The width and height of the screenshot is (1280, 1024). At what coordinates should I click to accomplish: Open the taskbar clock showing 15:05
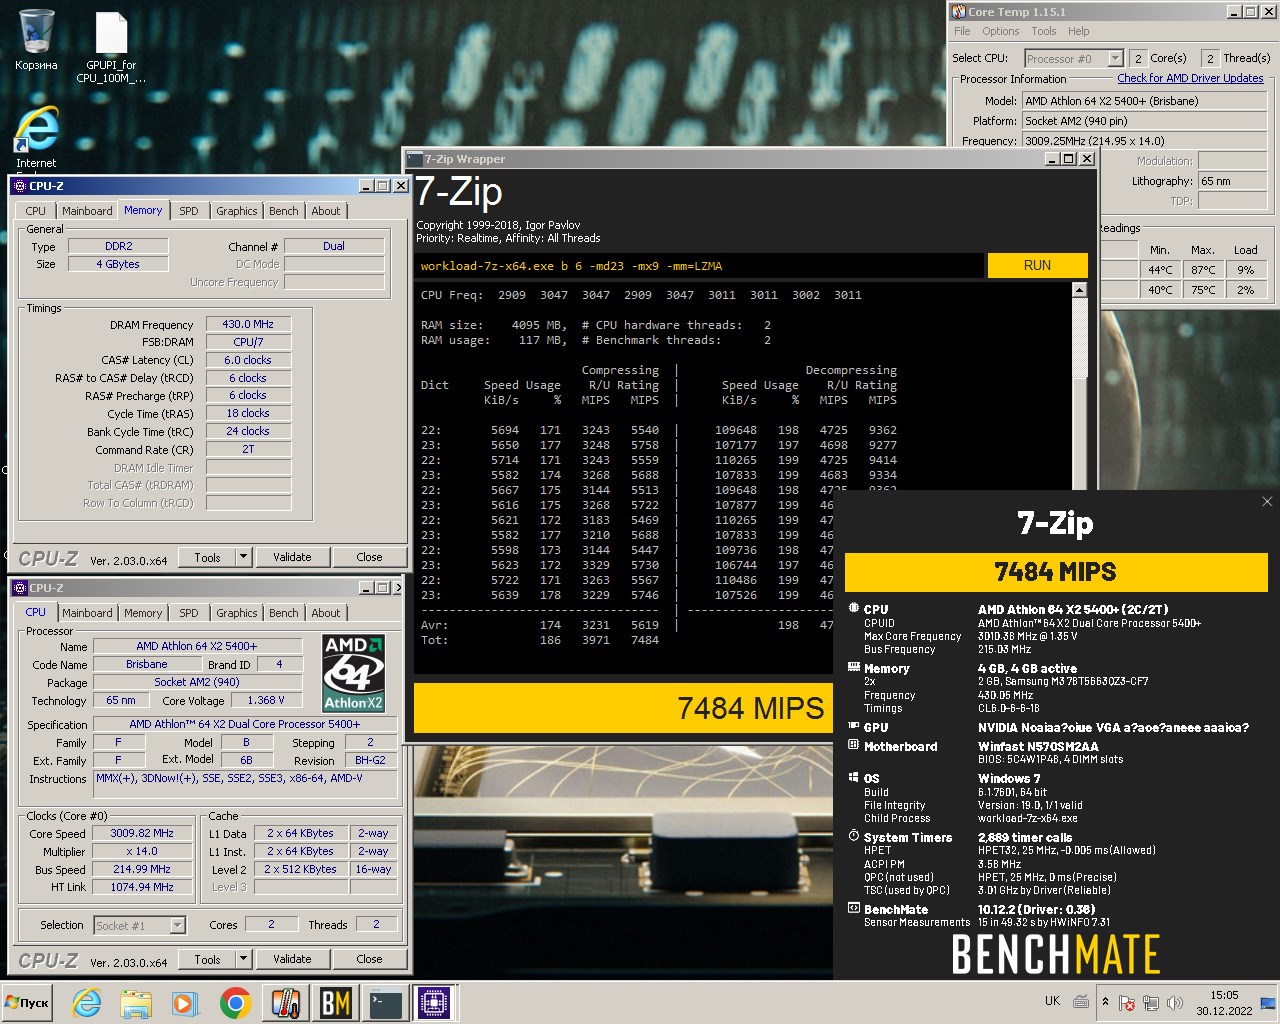(x=1224, y=1003)
